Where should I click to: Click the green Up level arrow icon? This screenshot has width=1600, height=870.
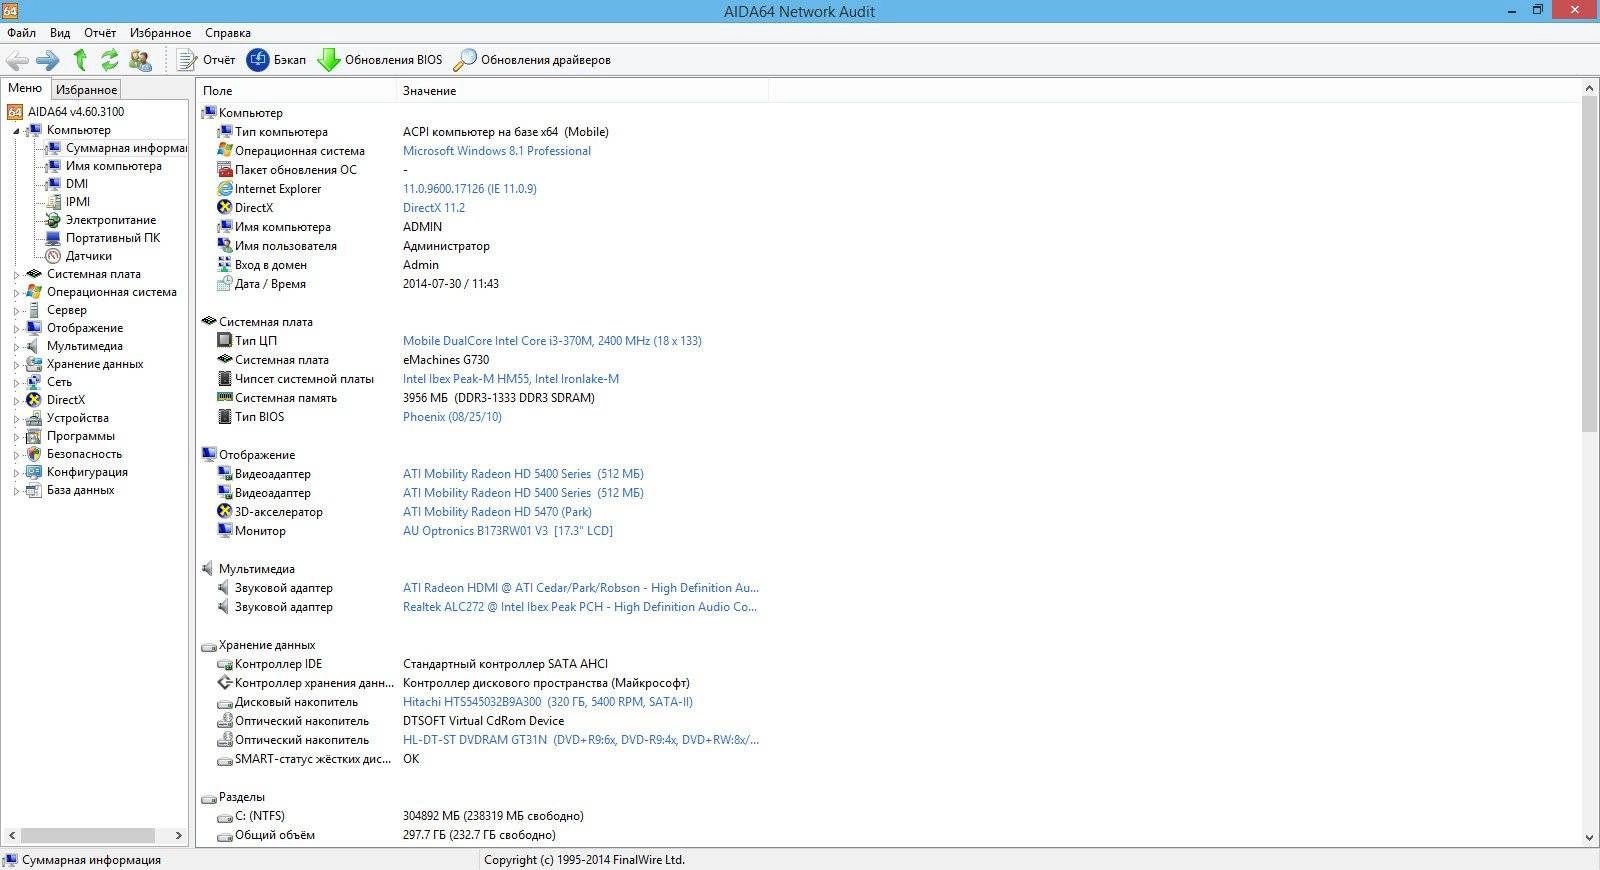point(80,60)
